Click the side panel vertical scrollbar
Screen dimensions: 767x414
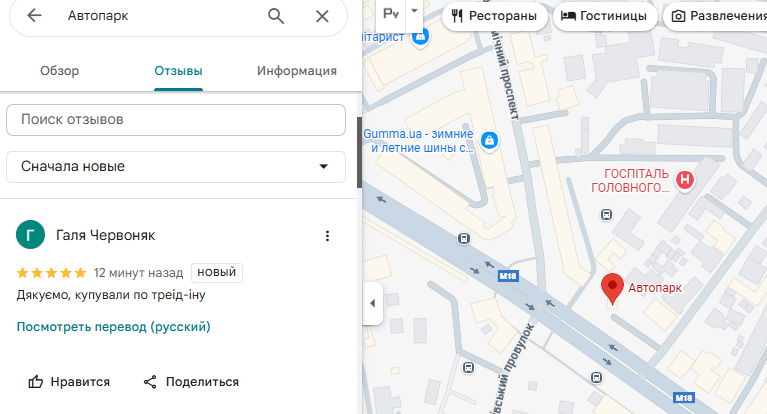tap(359, 151)
